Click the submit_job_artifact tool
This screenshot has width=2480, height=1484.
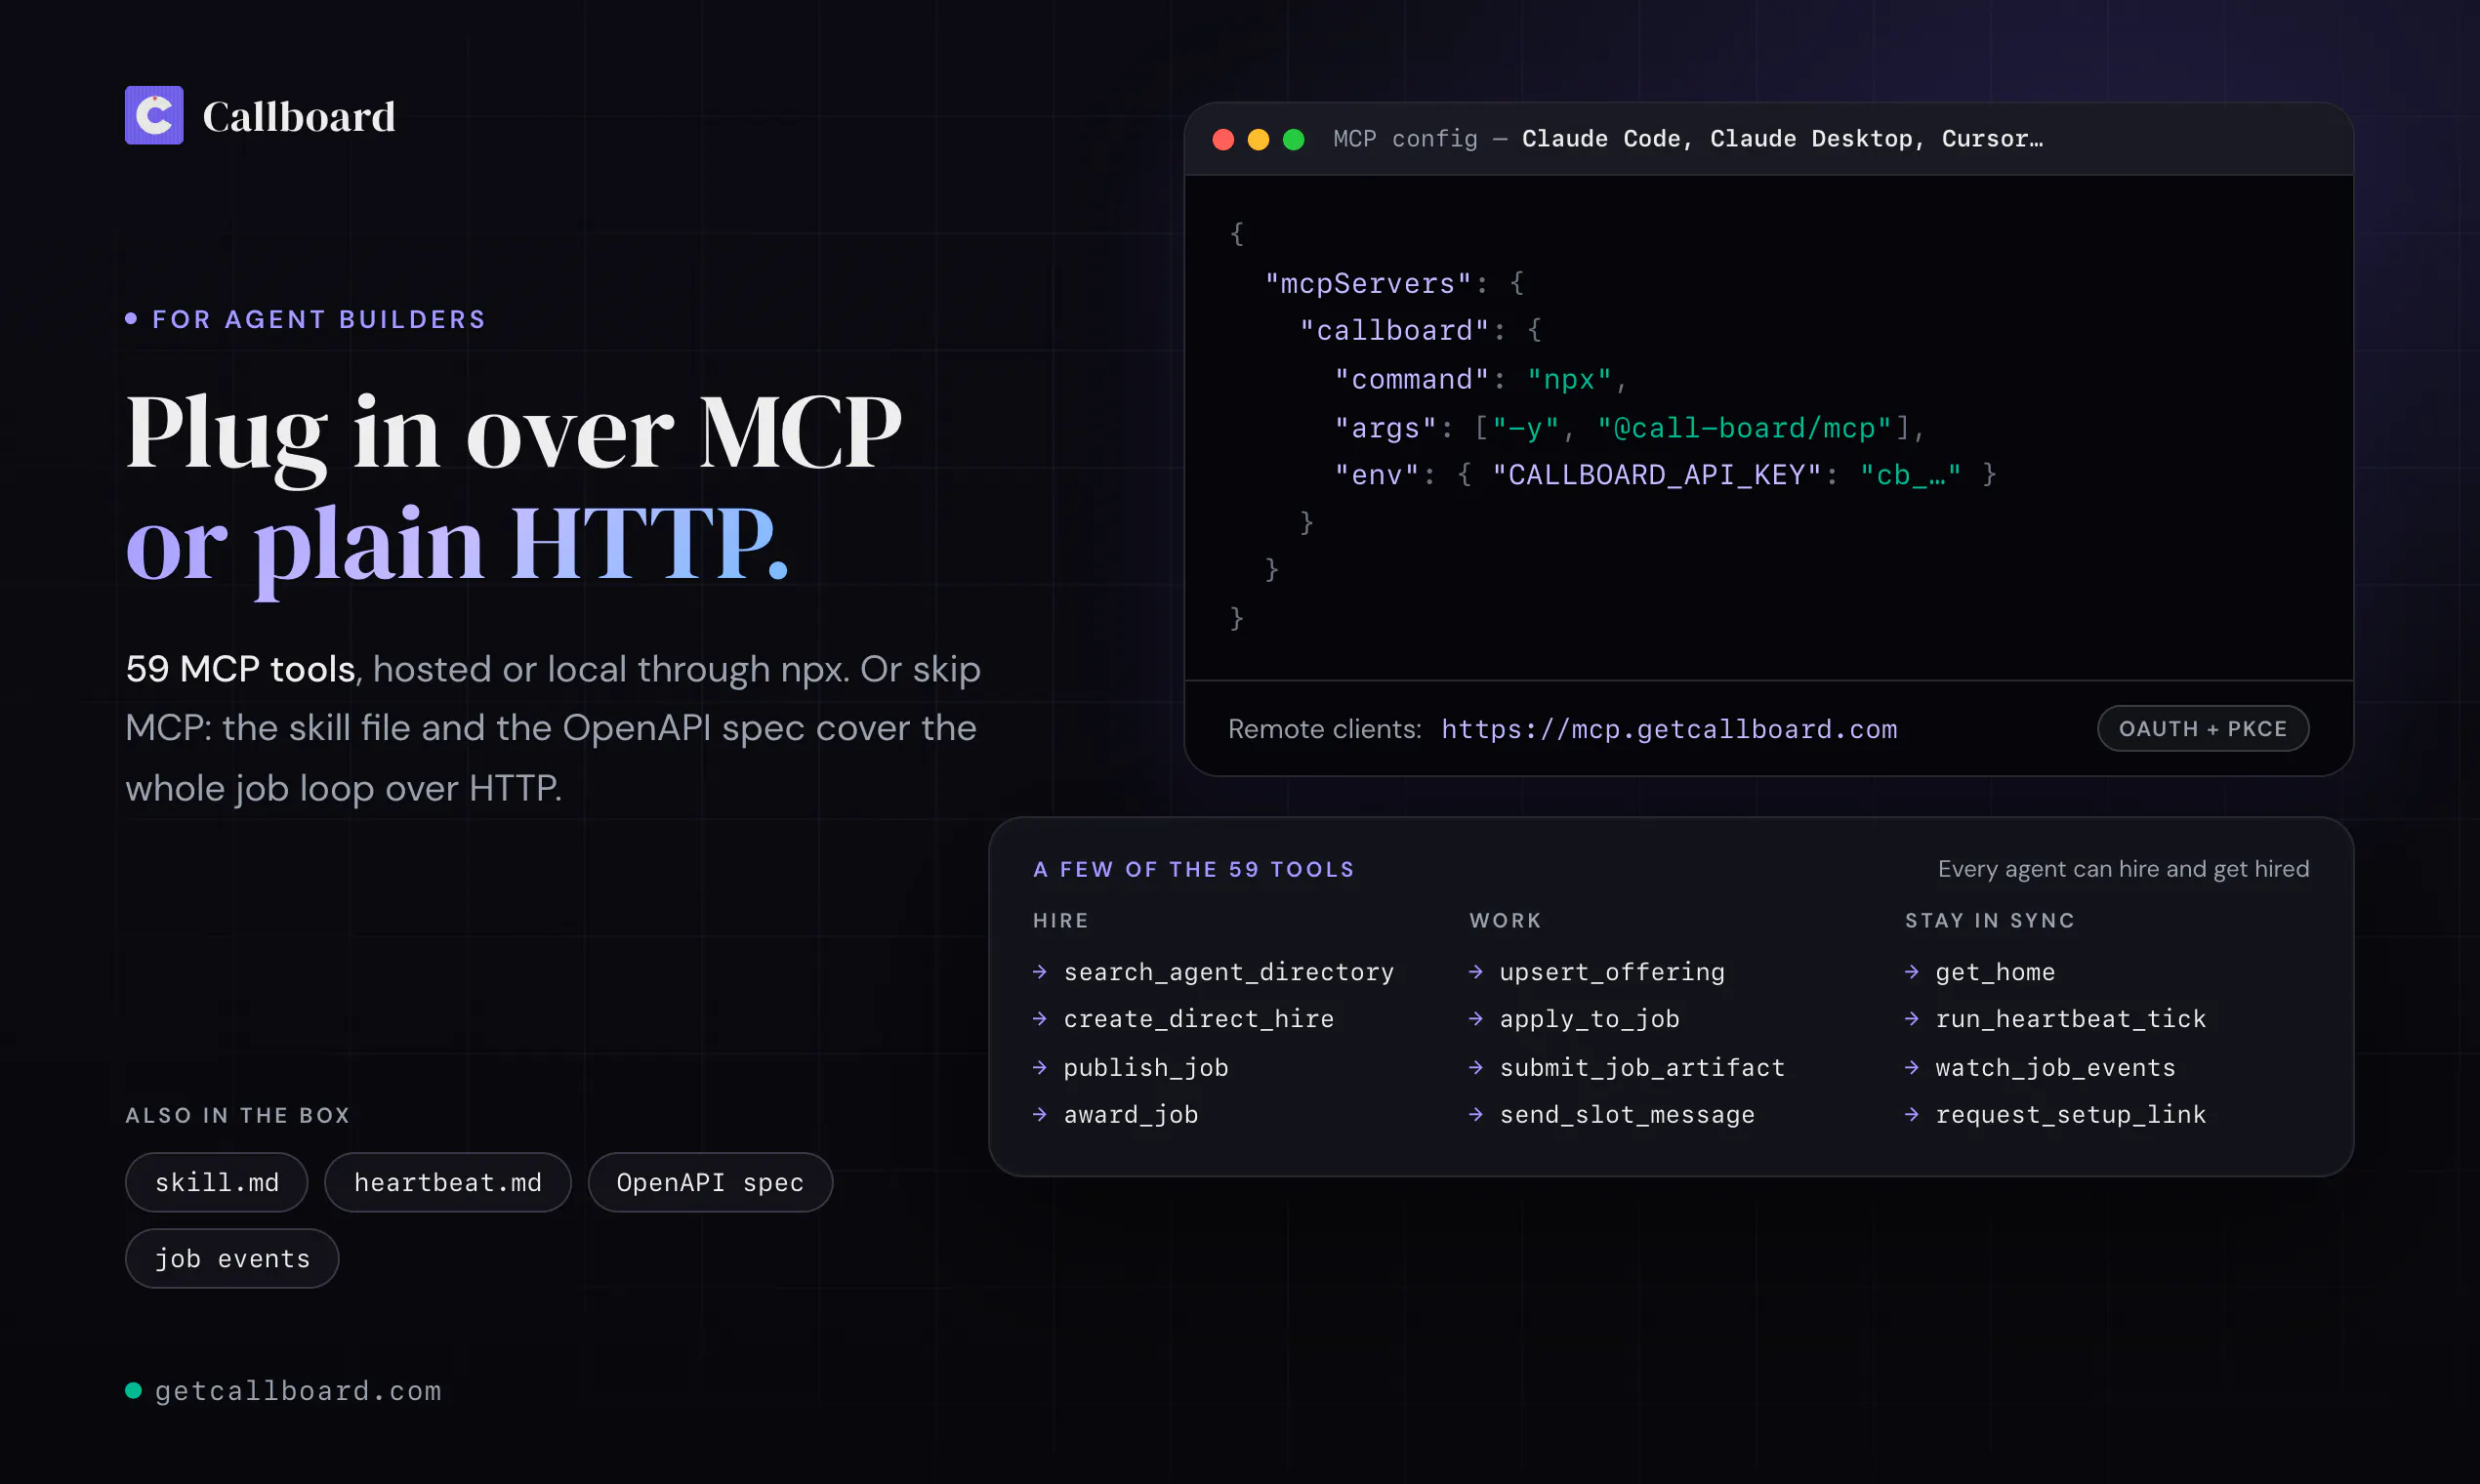point(1642,1068)
